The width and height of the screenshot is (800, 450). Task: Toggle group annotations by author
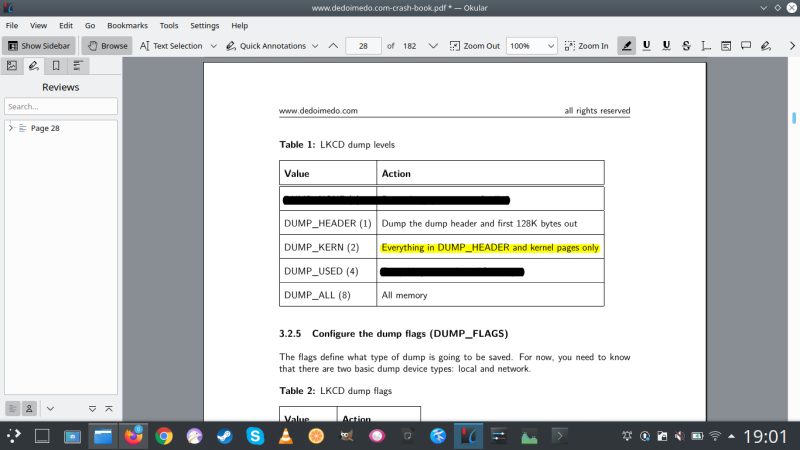point(29,409)
